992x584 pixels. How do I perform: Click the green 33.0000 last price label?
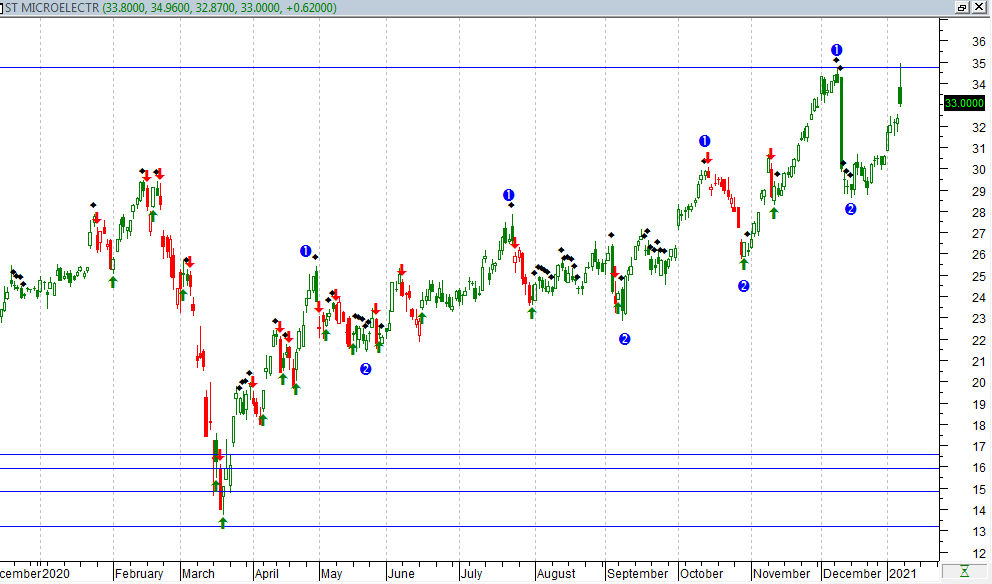tap(964, 103)
